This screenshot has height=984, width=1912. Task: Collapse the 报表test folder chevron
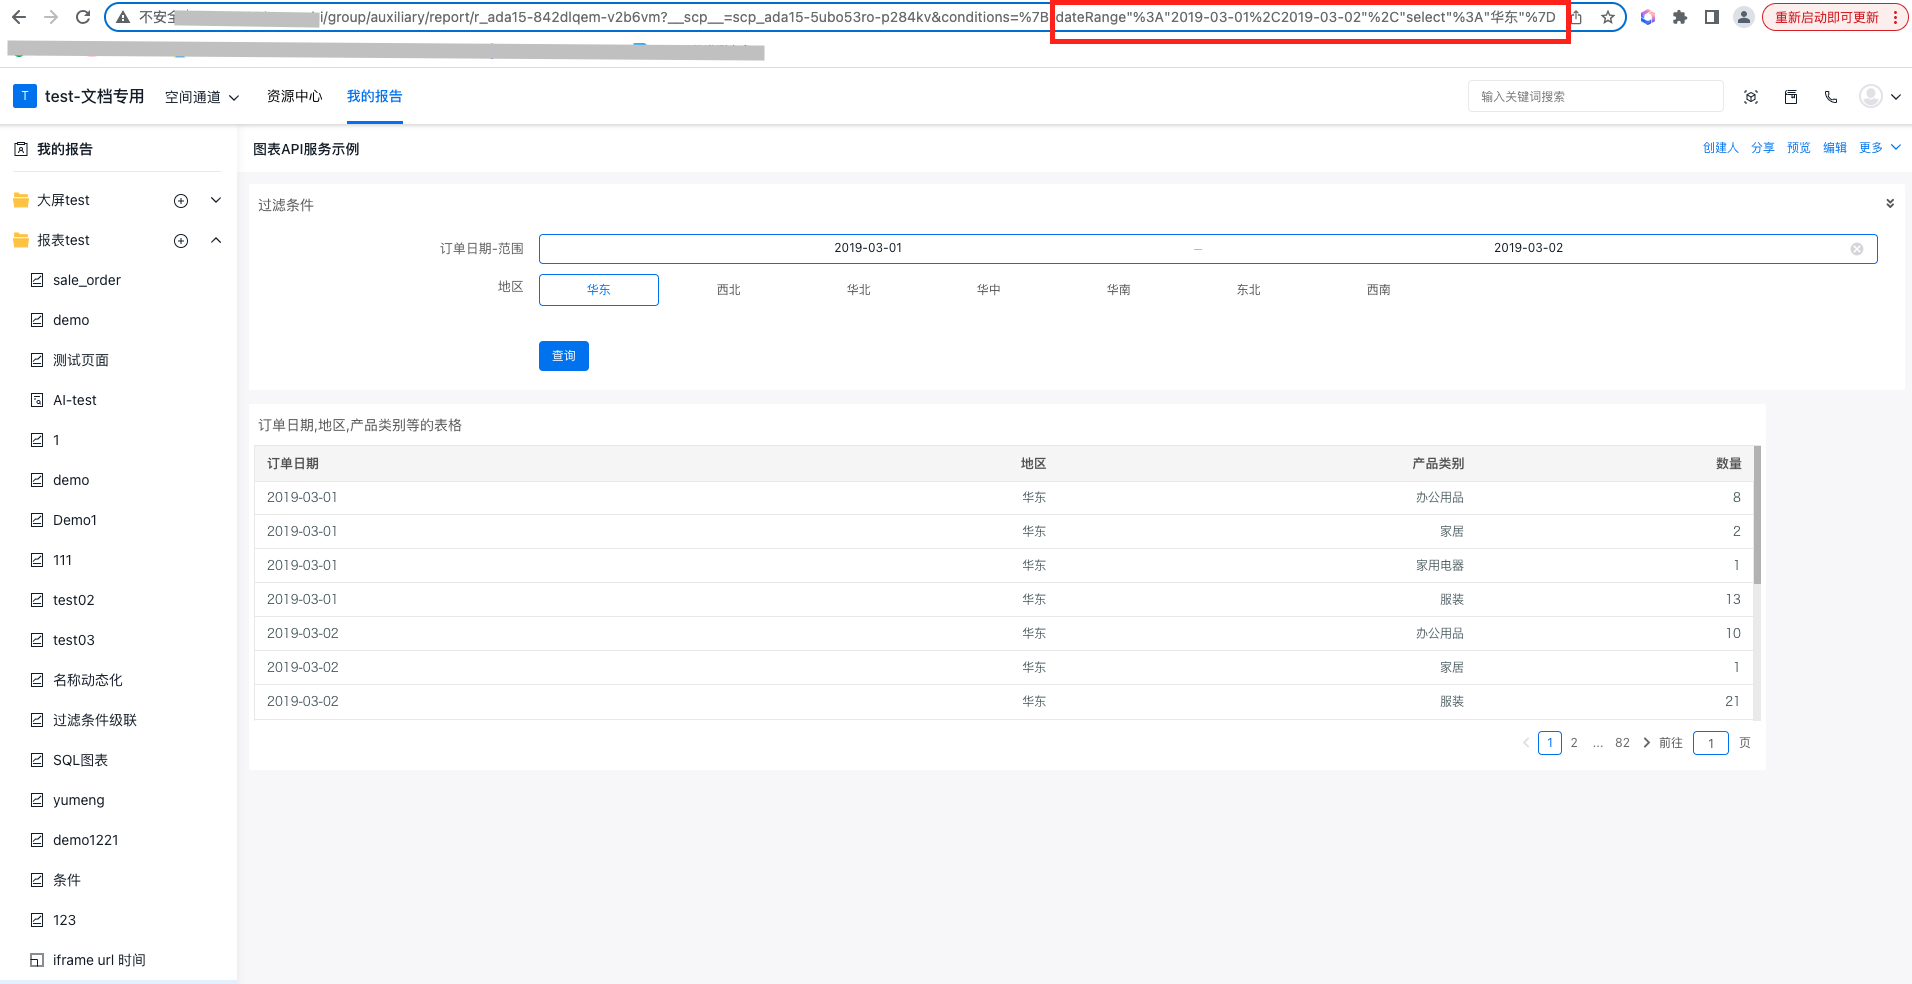pyautogui.click(x=216, y=240)
